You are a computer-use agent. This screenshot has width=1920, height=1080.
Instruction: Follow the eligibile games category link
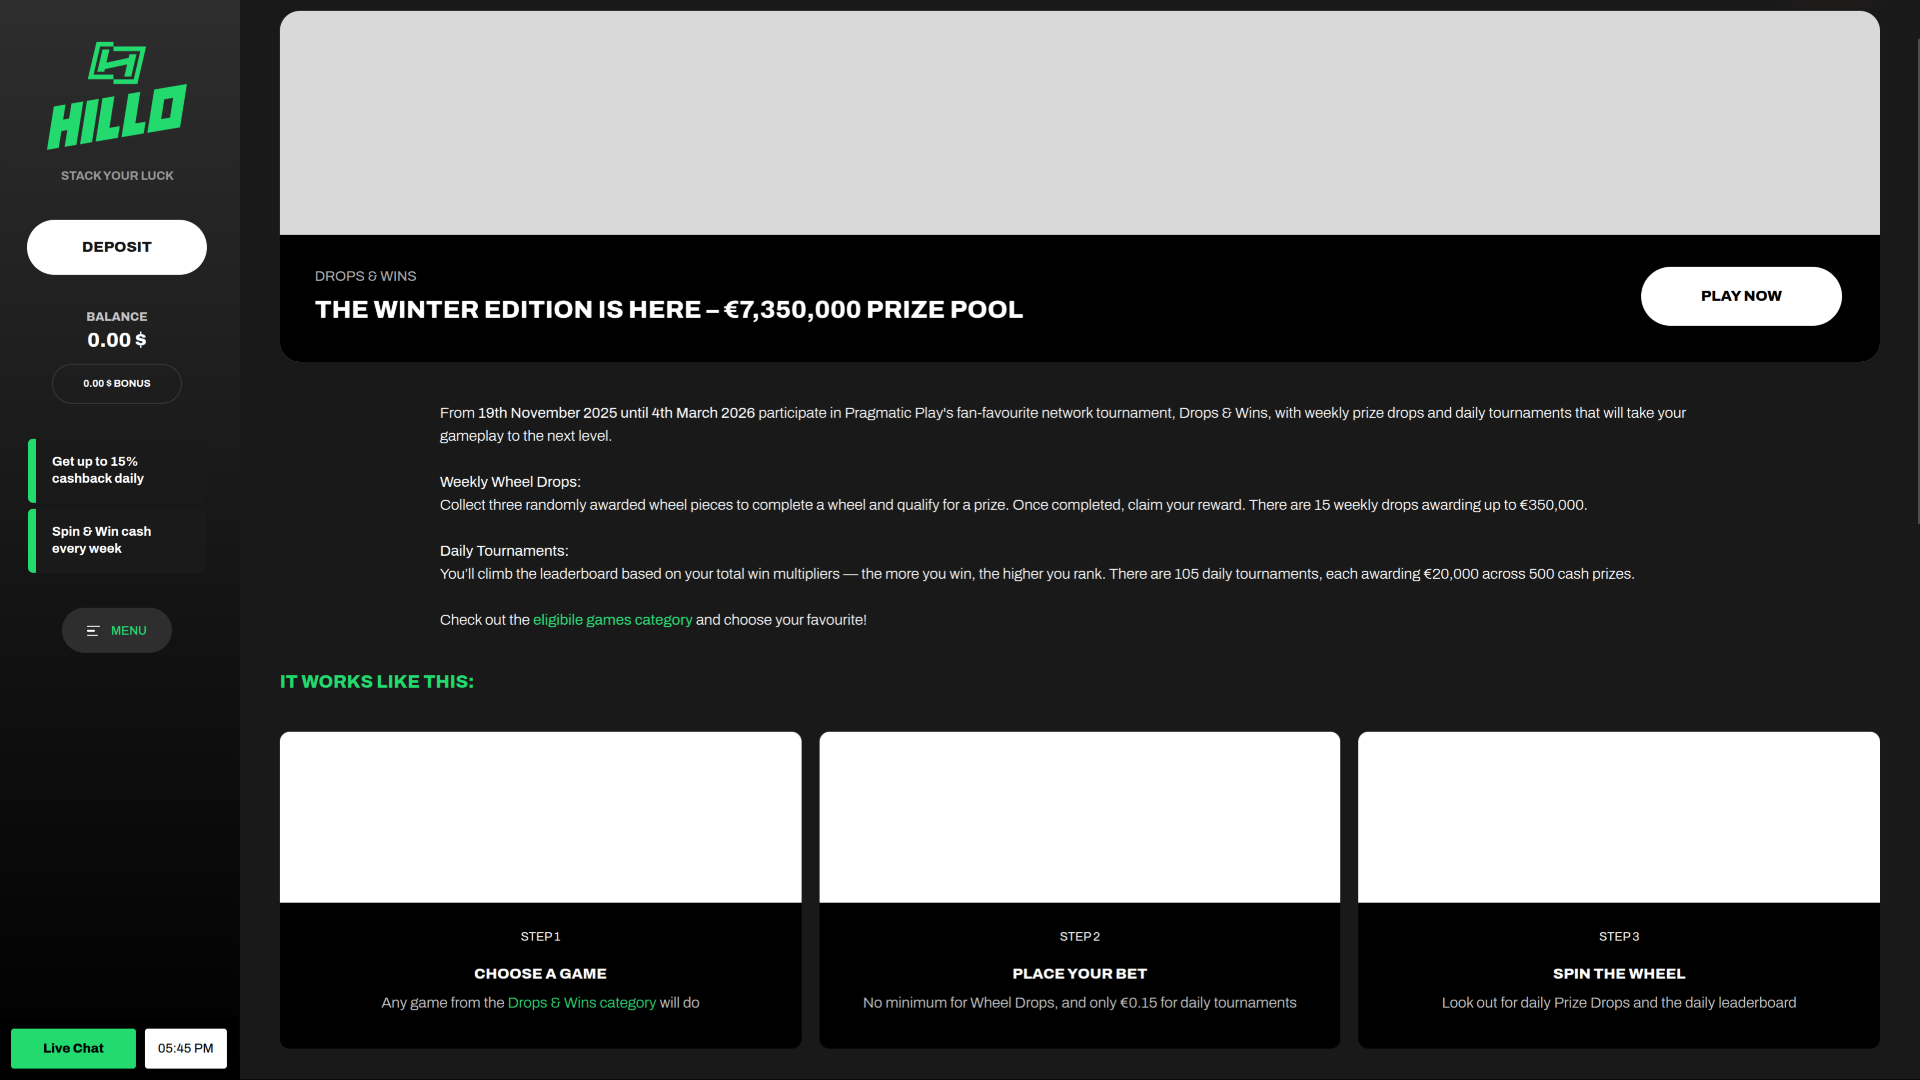pyautogui.click(x=612, y=620)
